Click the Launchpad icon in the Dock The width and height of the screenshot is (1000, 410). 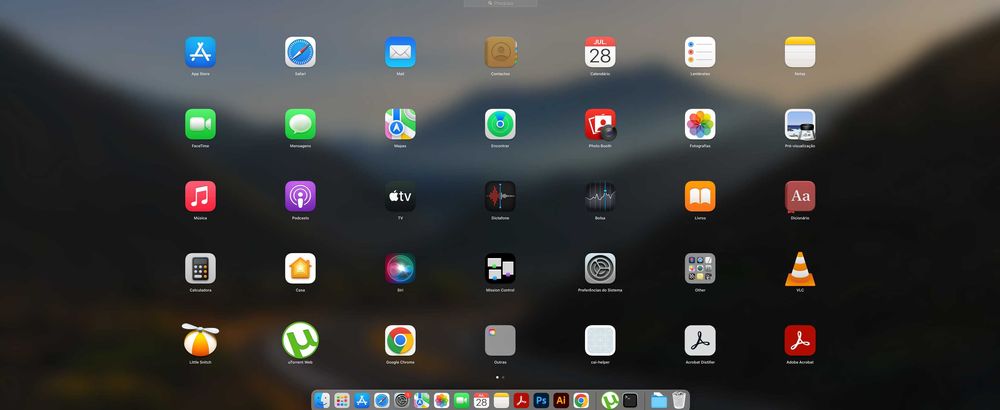click(342, 400)
